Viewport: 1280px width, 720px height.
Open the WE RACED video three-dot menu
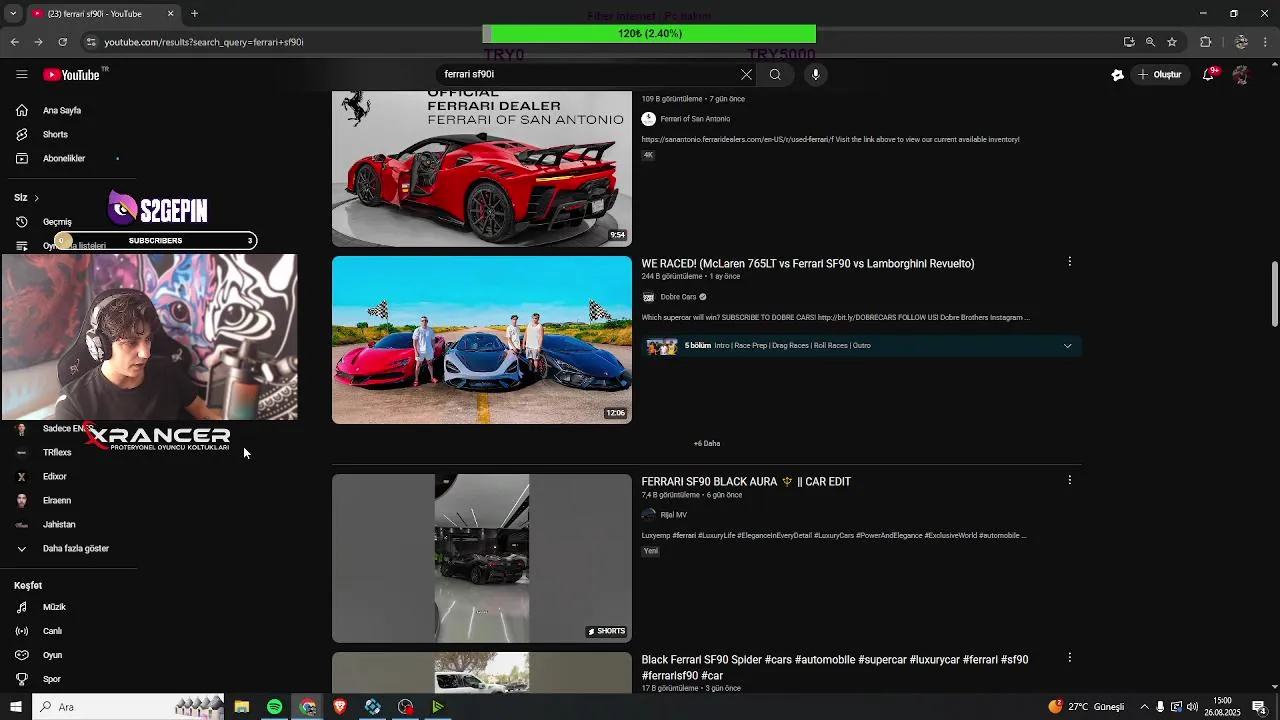(1069, 262)
